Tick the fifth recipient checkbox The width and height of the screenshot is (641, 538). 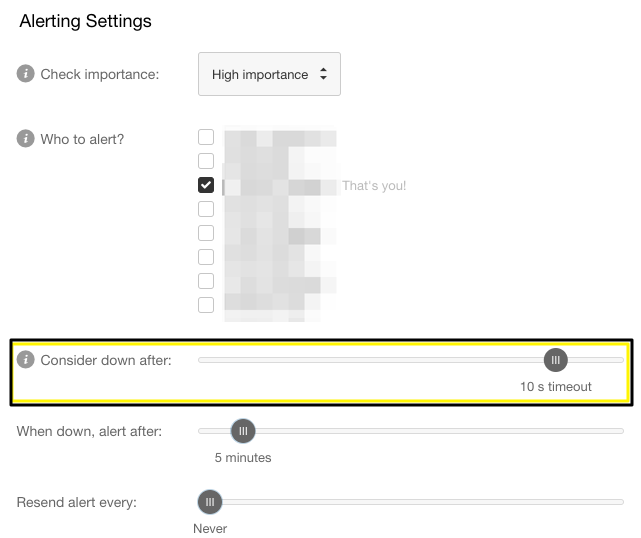click(x=206, y=233)
